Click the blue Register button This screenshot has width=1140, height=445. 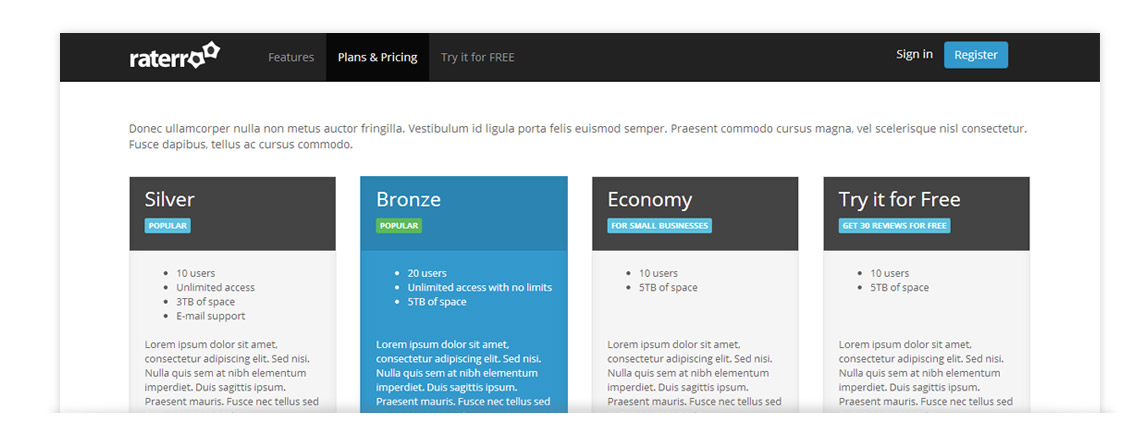976,55
